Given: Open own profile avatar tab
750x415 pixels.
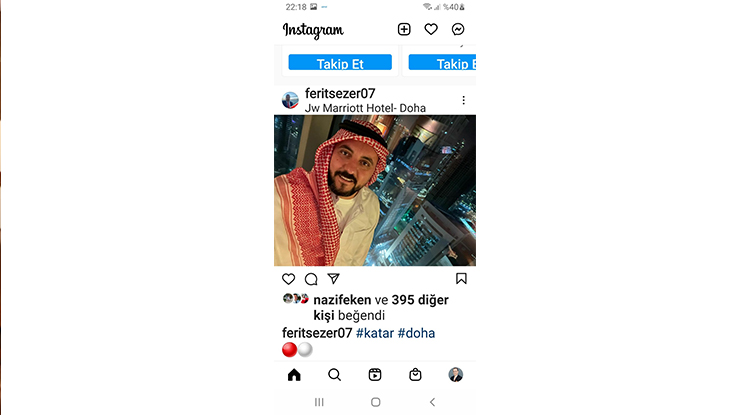Looking at the screenshot, I should (x=455, y=375).
